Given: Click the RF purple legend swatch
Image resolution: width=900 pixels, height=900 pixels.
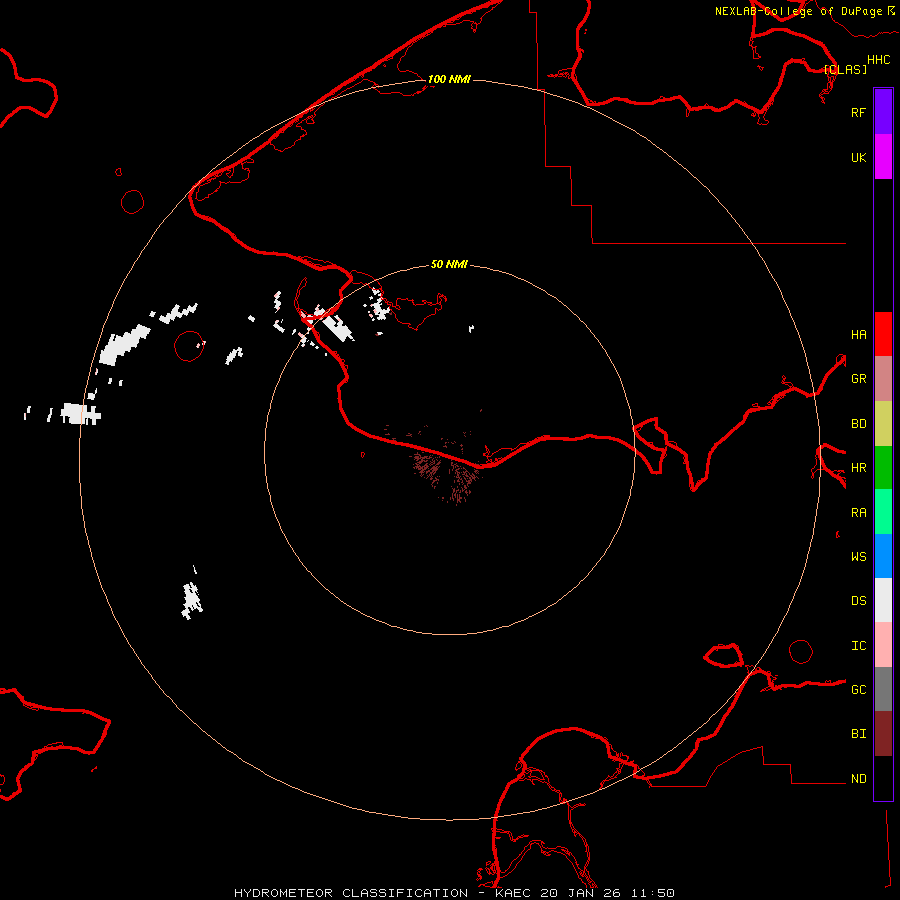Looking at the screenshot, I should [883, 112].
